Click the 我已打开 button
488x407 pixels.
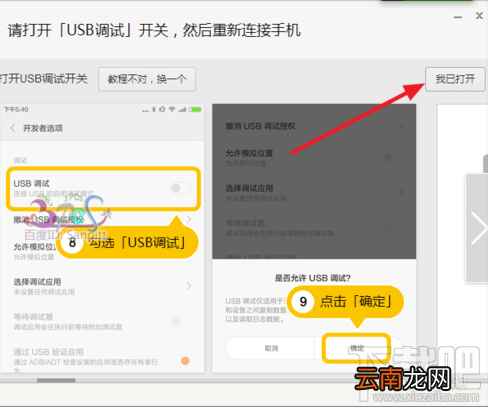point(455,79)
